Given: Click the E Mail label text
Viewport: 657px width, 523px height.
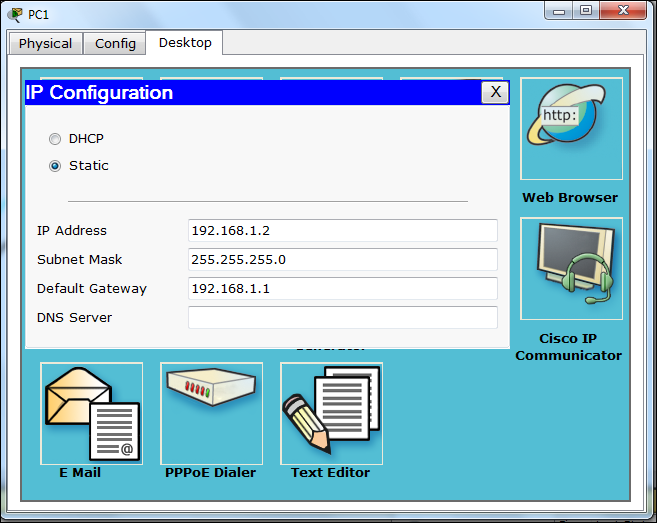Looking at the screenshot, I should (80, 473).
